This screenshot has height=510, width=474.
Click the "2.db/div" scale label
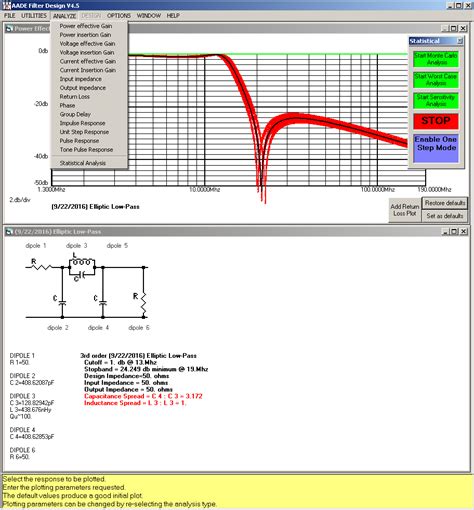coord(19,200)
